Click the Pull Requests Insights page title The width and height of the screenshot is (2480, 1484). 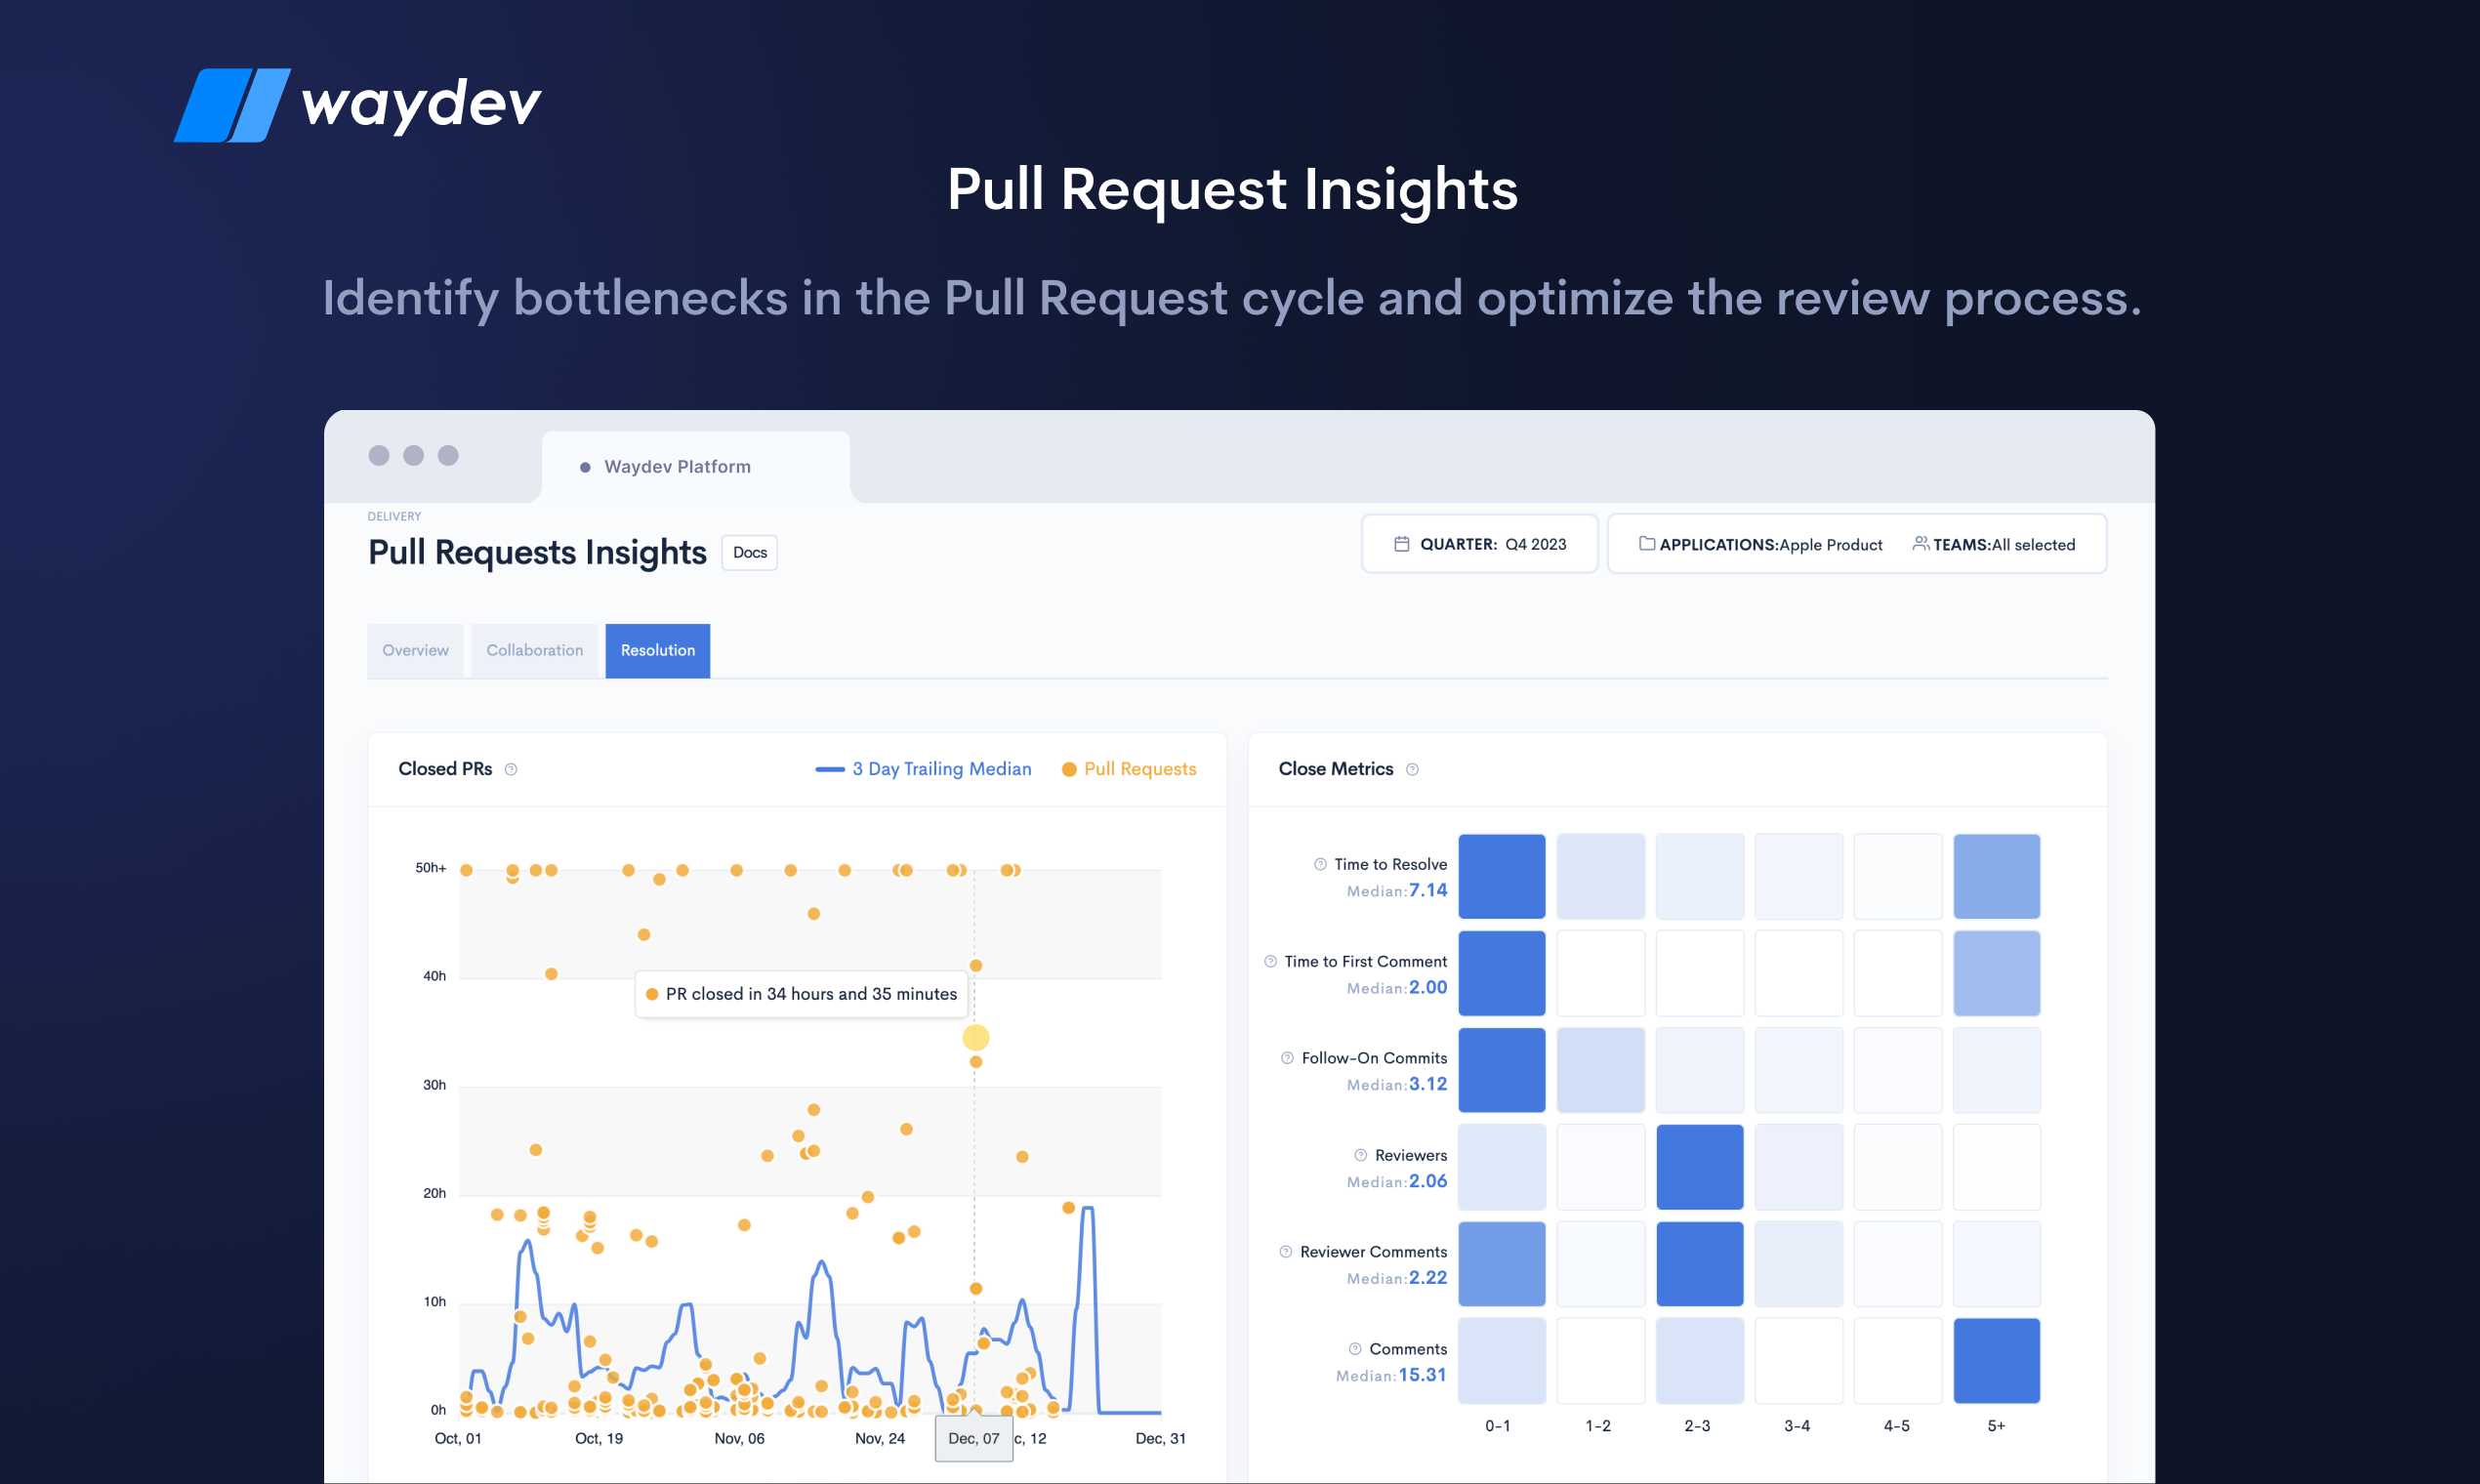(537, 552)
